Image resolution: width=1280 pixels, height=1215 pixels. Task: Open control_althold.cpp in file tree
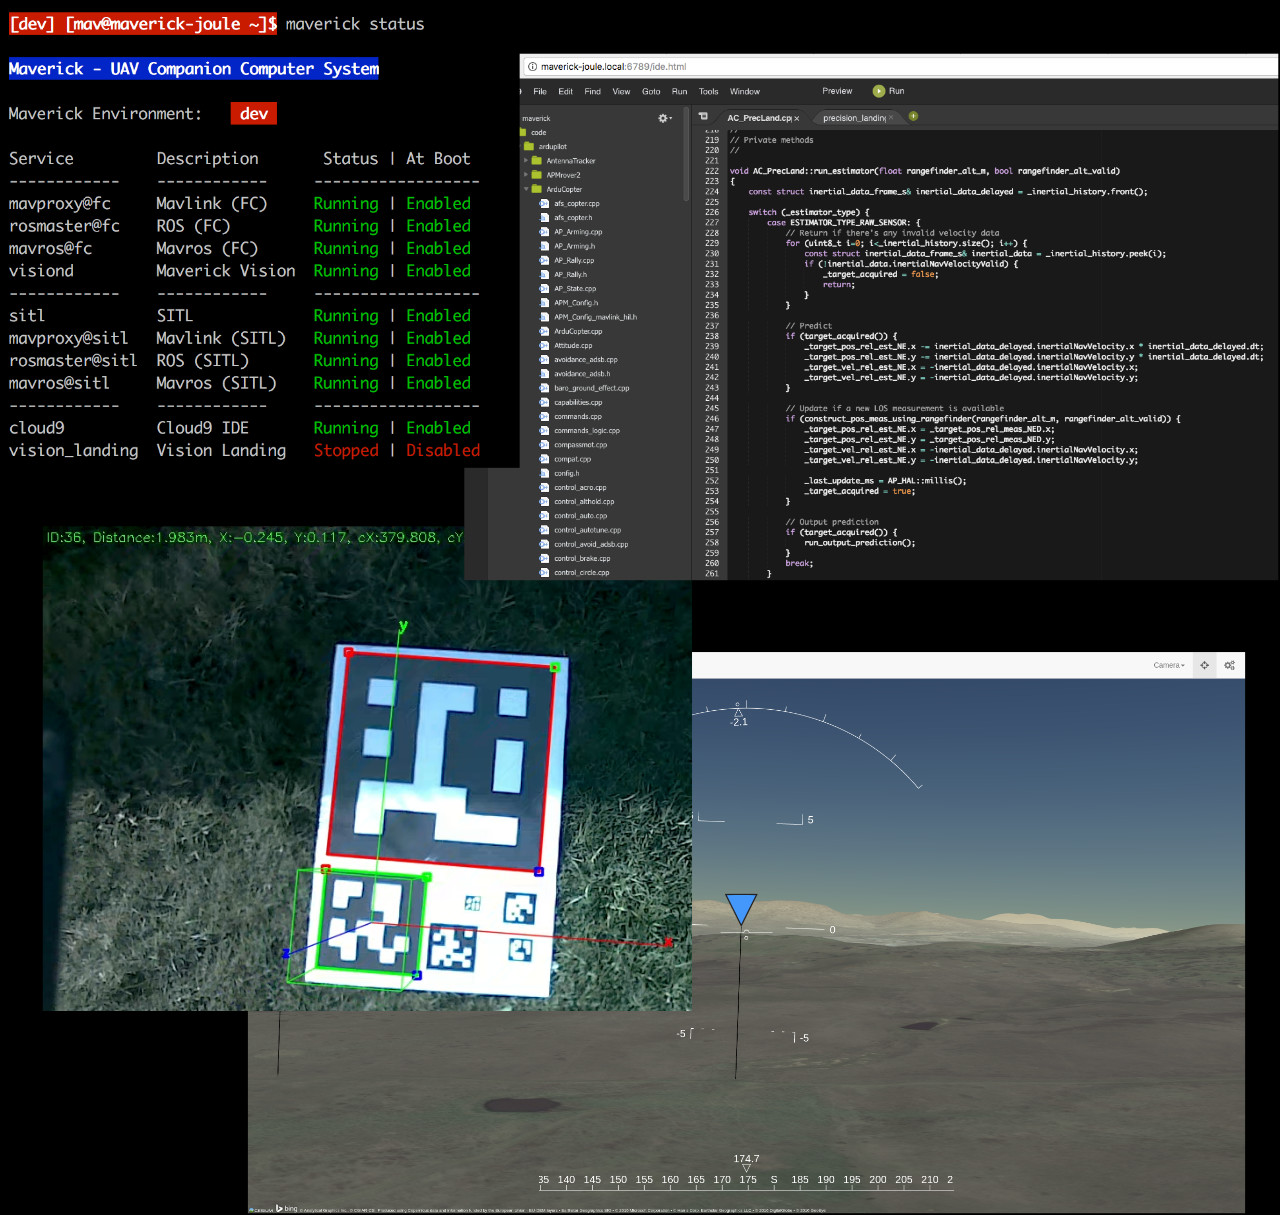tap(584, 502)
